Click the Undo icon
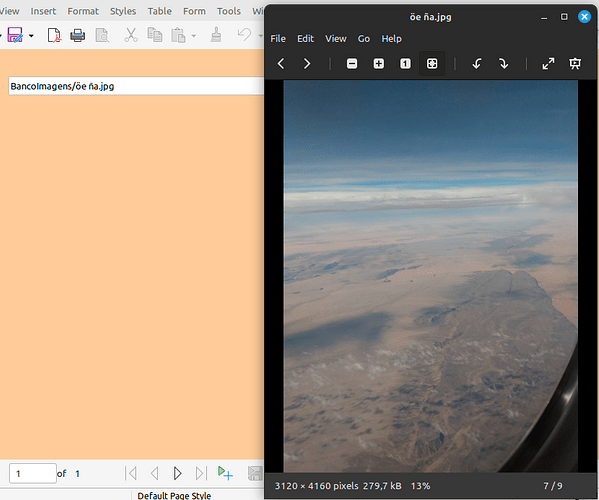Viewport: 599px width, 500px height. point(244,35)
